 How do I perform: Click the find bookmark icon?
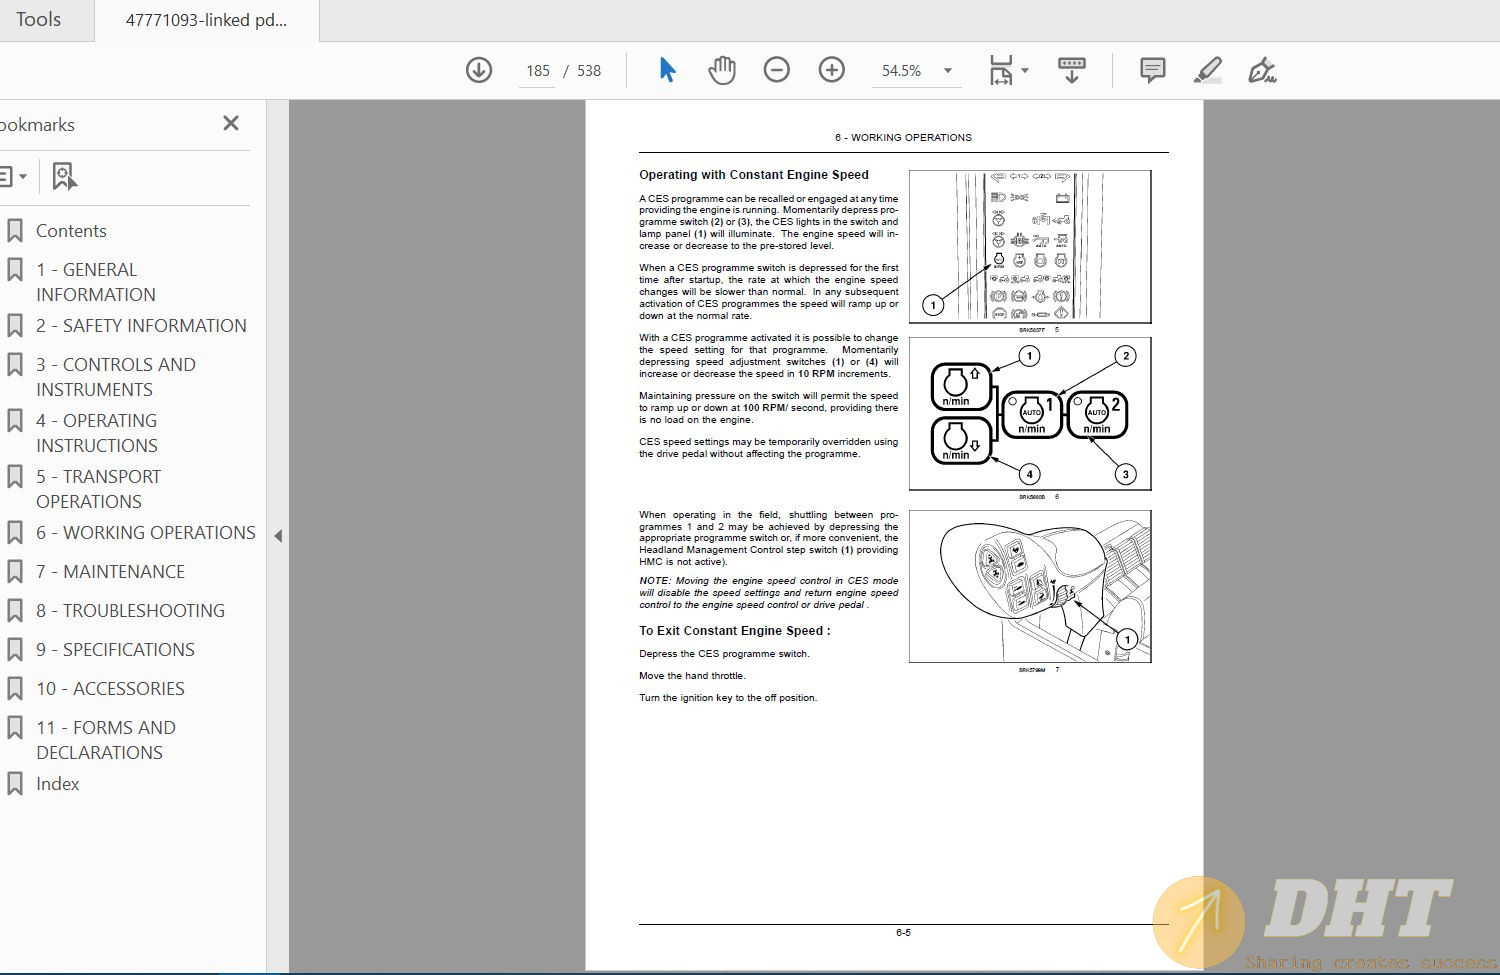tap(64, 177)
